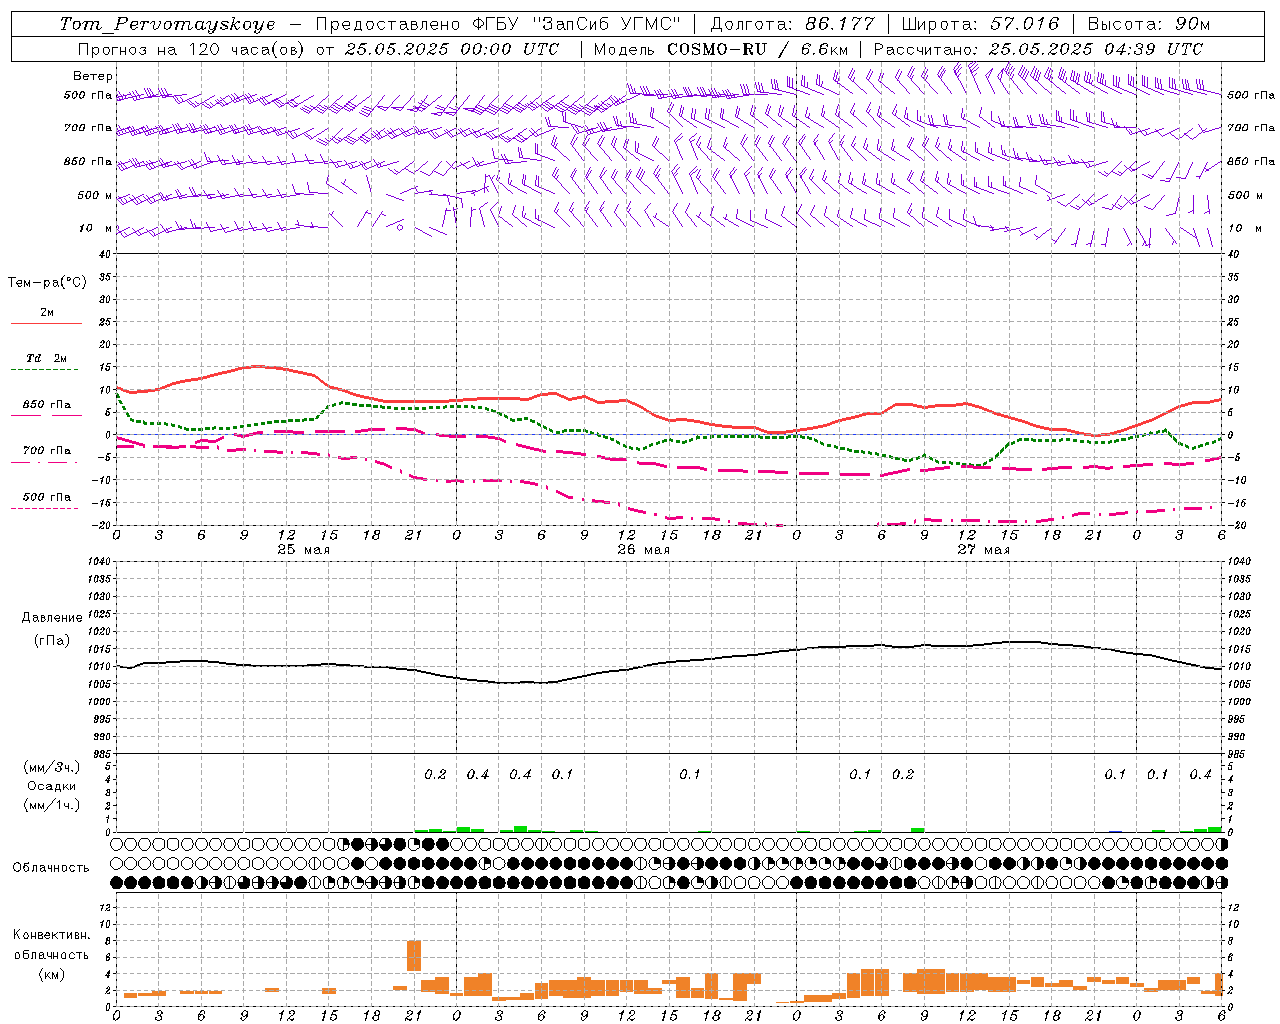Image resolution: width=1280 pixels, height=1024 pixels.
Task: Click the Давление panel label
Action: 52,618
